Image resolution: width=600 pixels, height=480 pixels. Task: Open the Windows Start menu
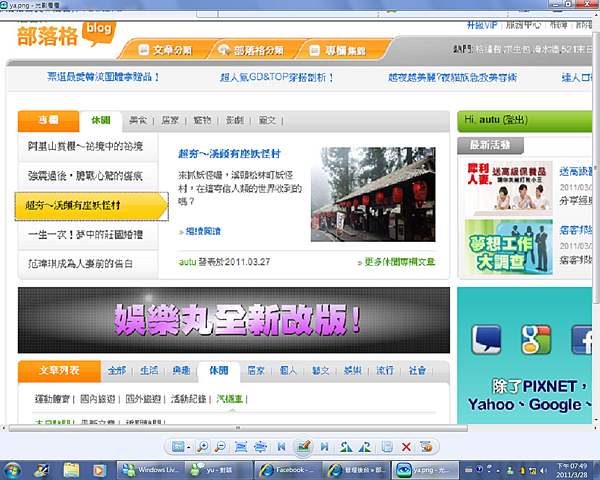(x=11, y=470)
